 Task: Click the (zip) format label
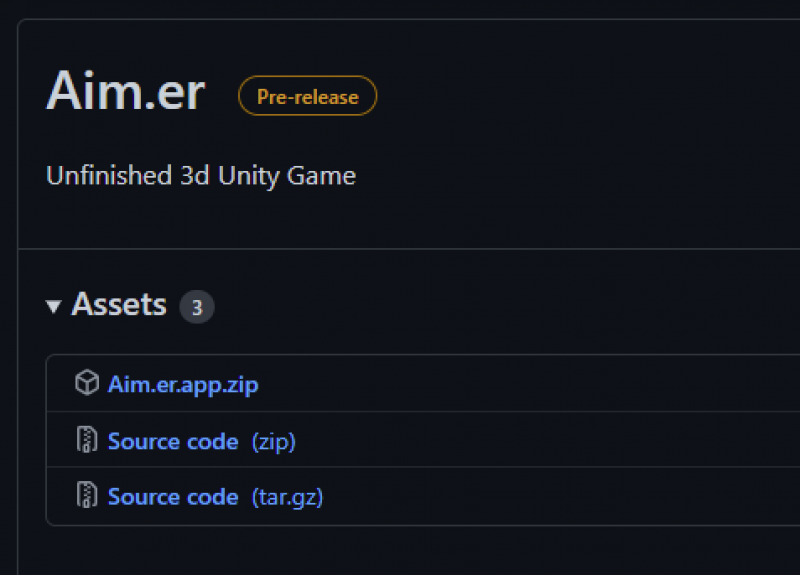point(274,441)
